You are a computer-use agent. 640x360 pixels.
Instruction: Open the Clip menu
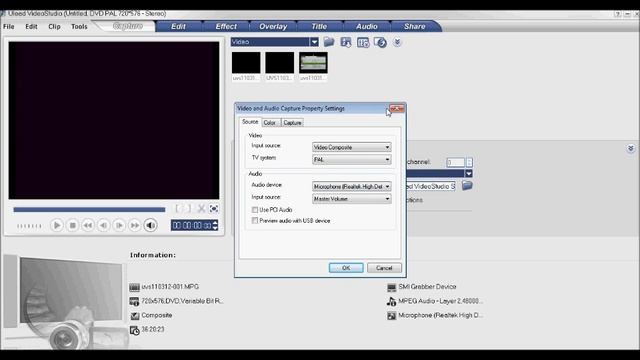coord(54,27)
